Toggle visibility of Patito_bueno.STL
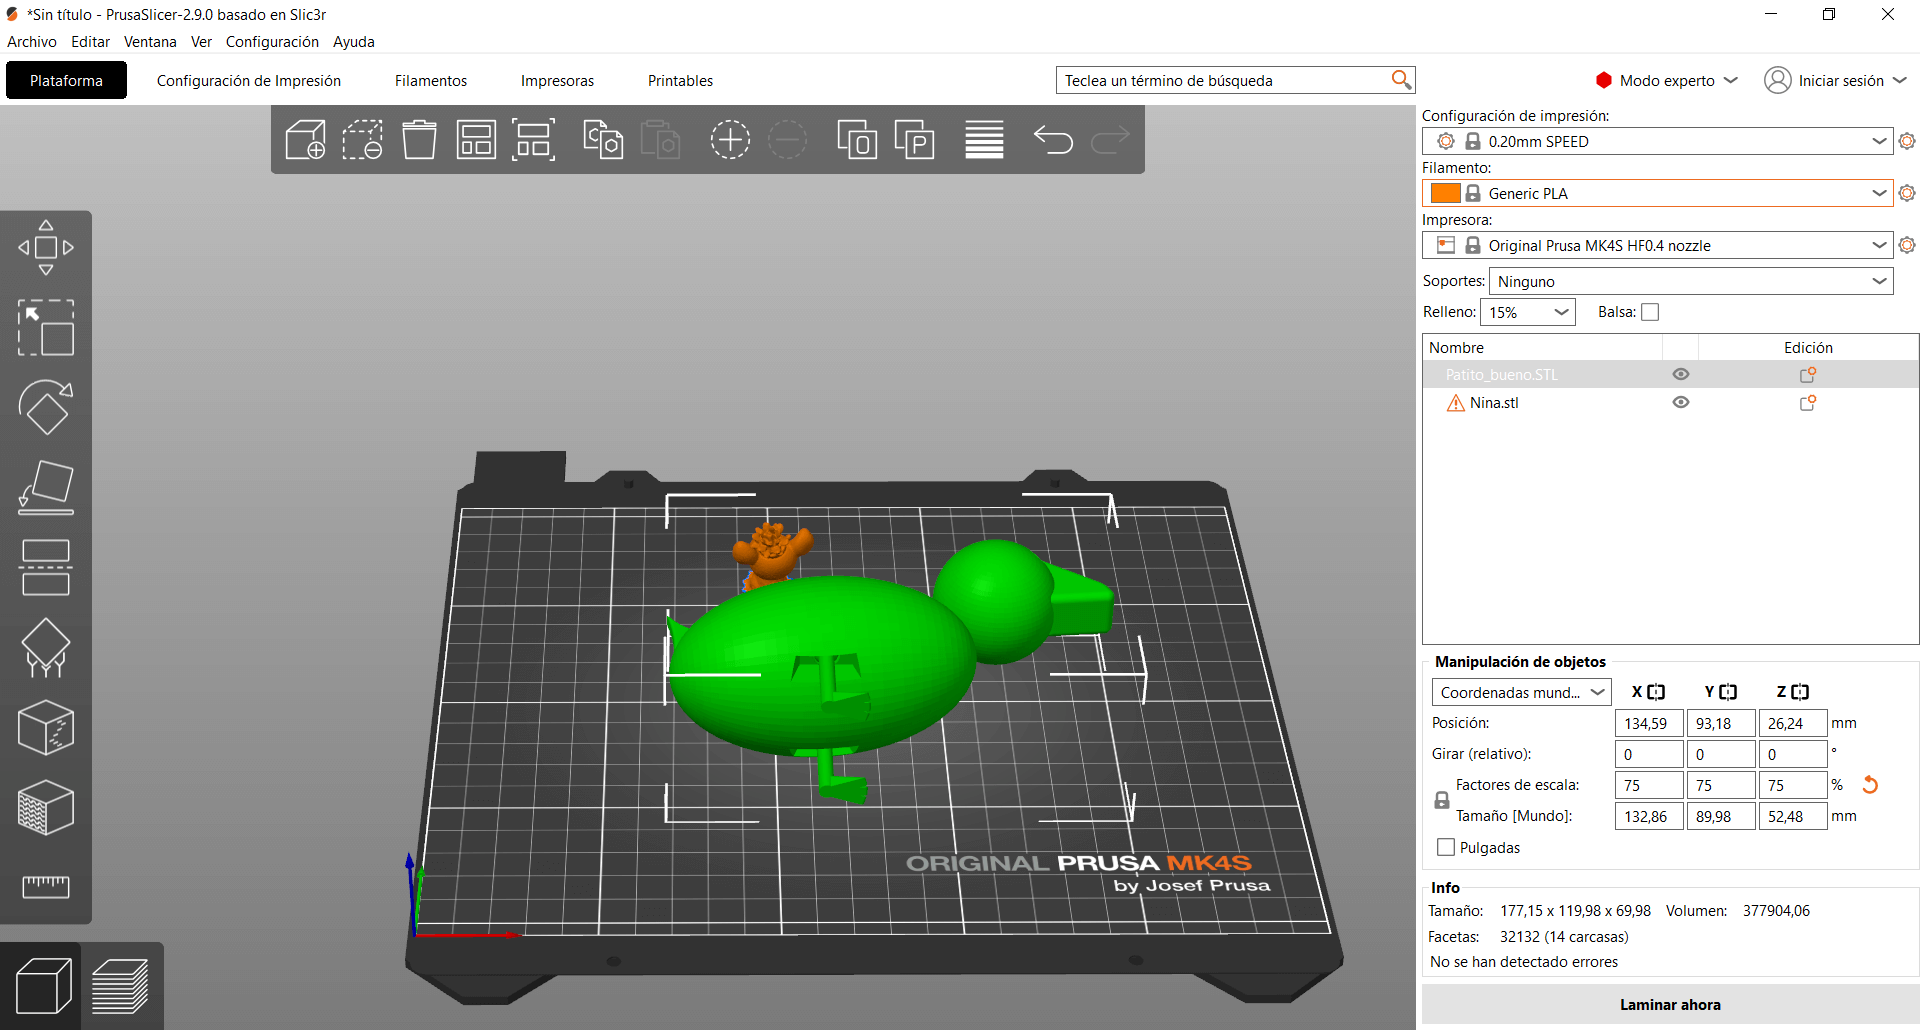1920x1030 pixels. [1681, 374]
